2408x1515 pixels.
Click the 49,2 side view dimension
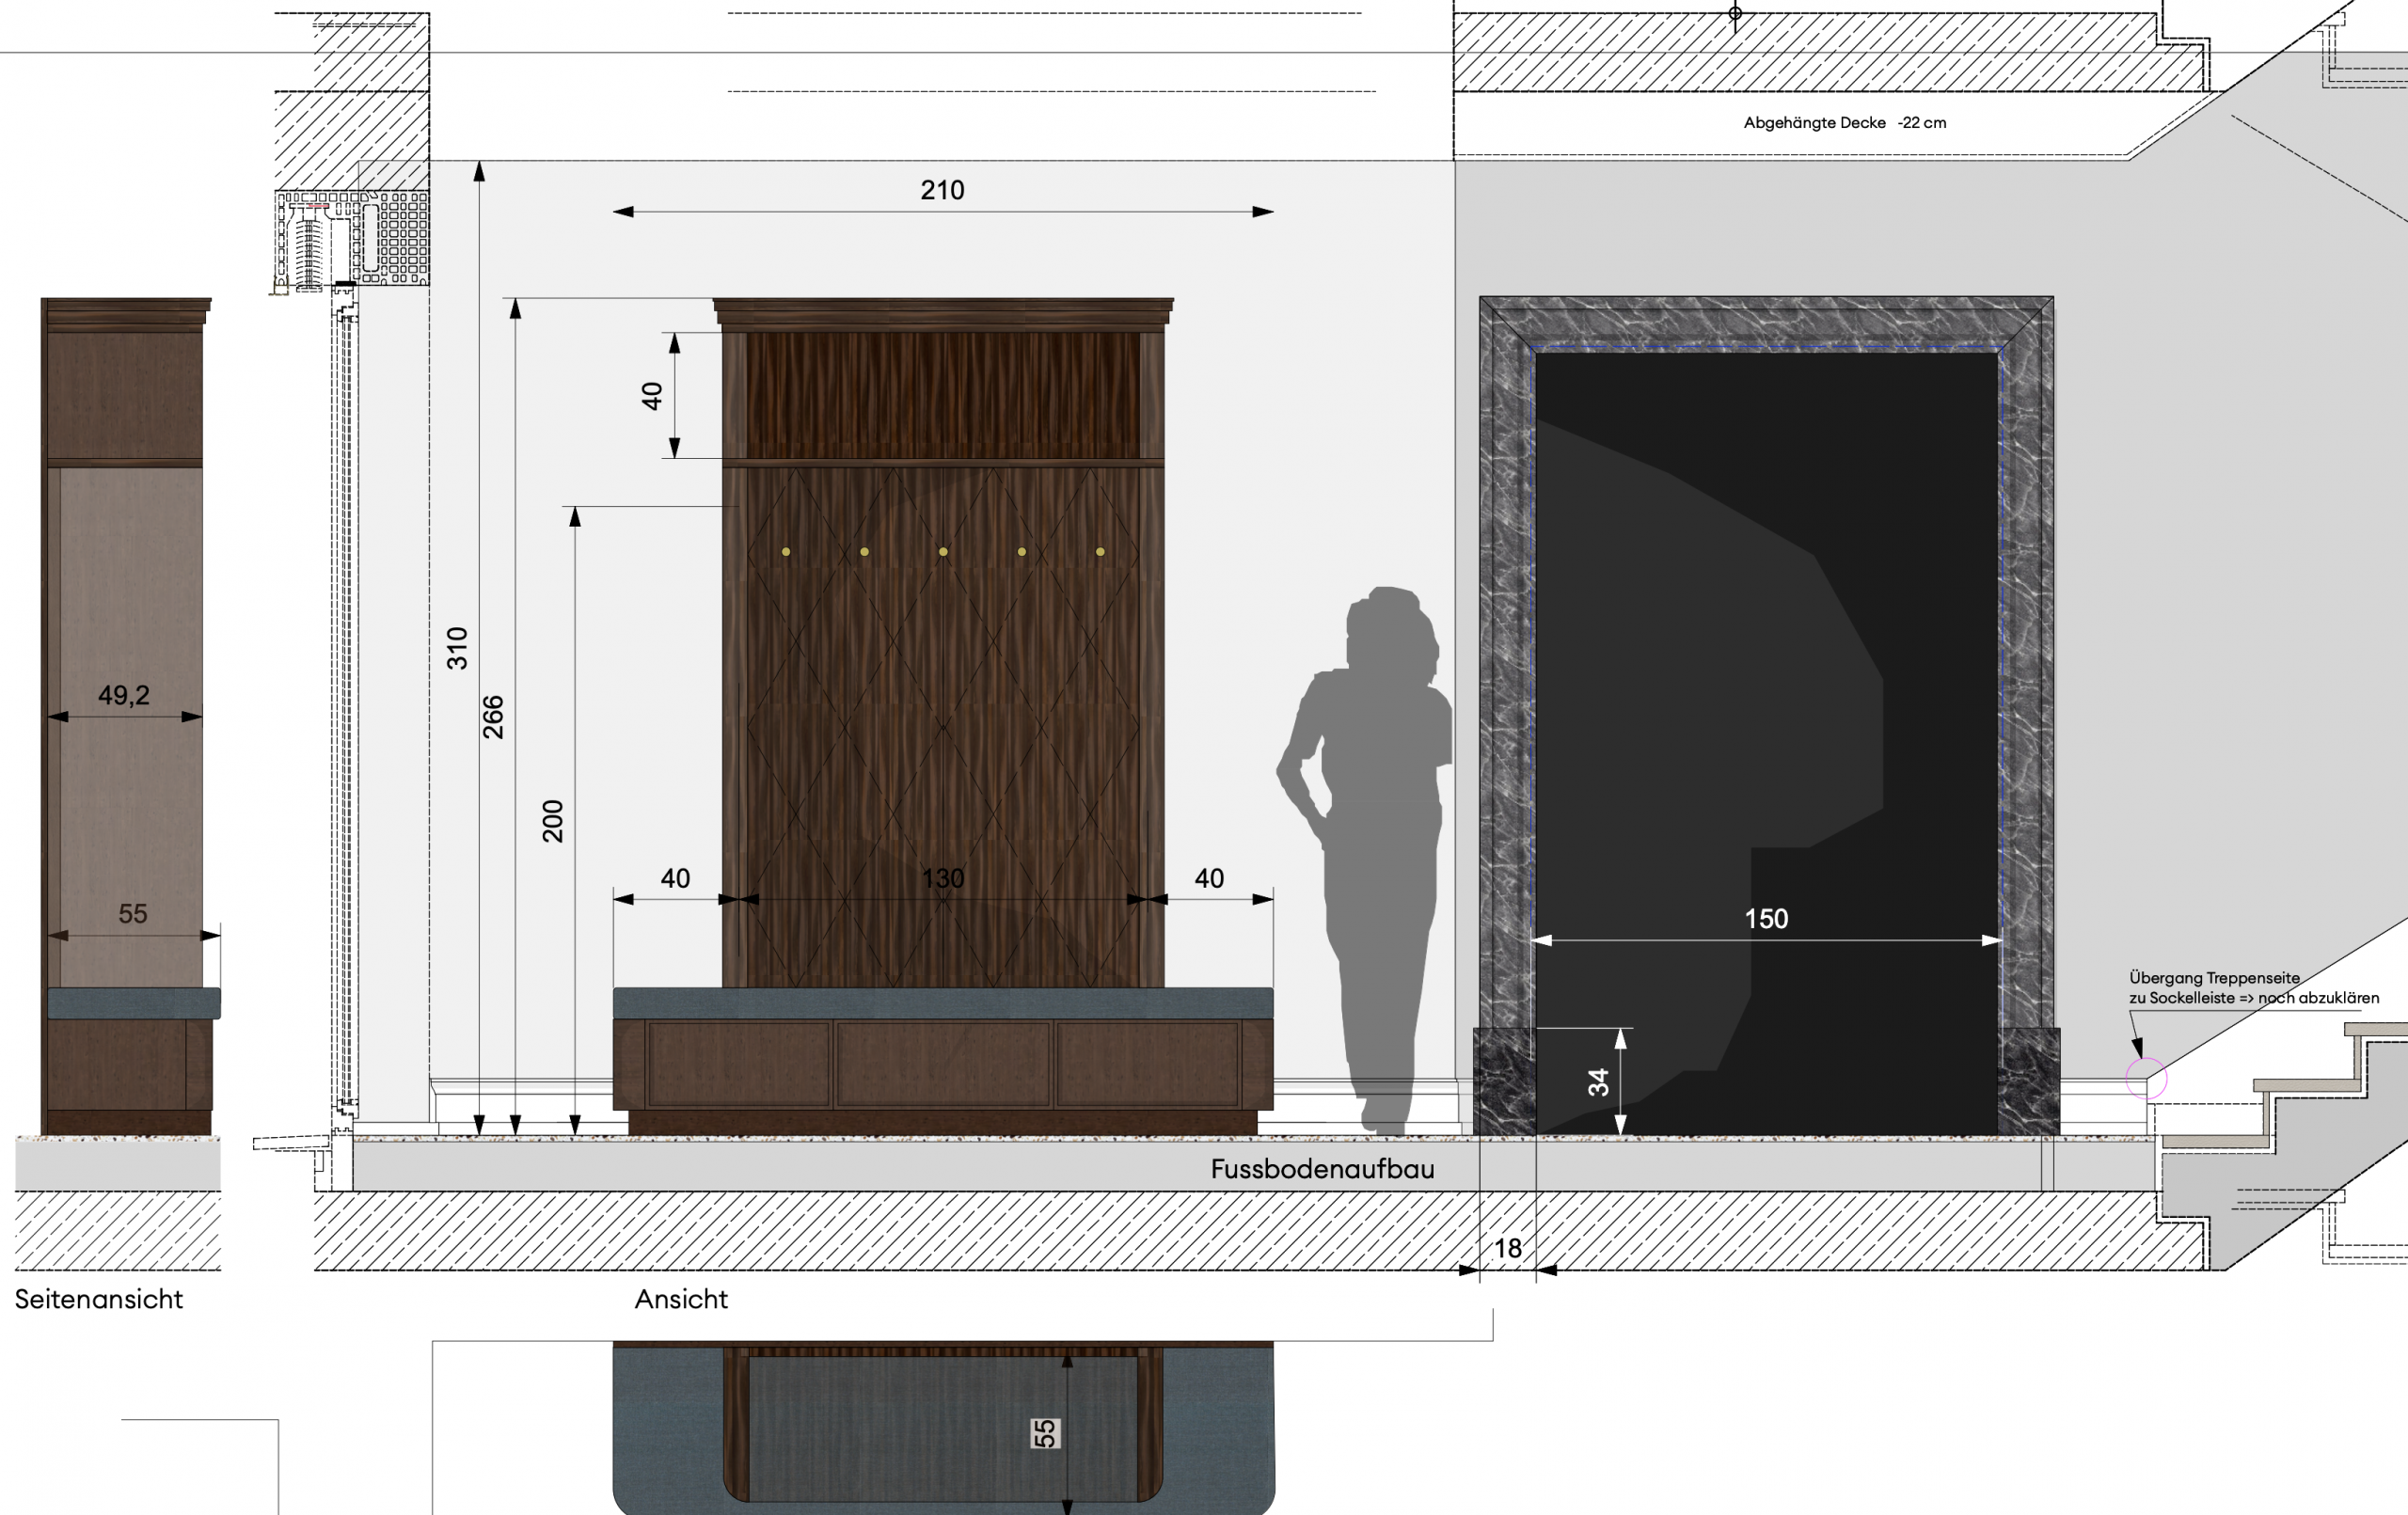tap(124, 695)
